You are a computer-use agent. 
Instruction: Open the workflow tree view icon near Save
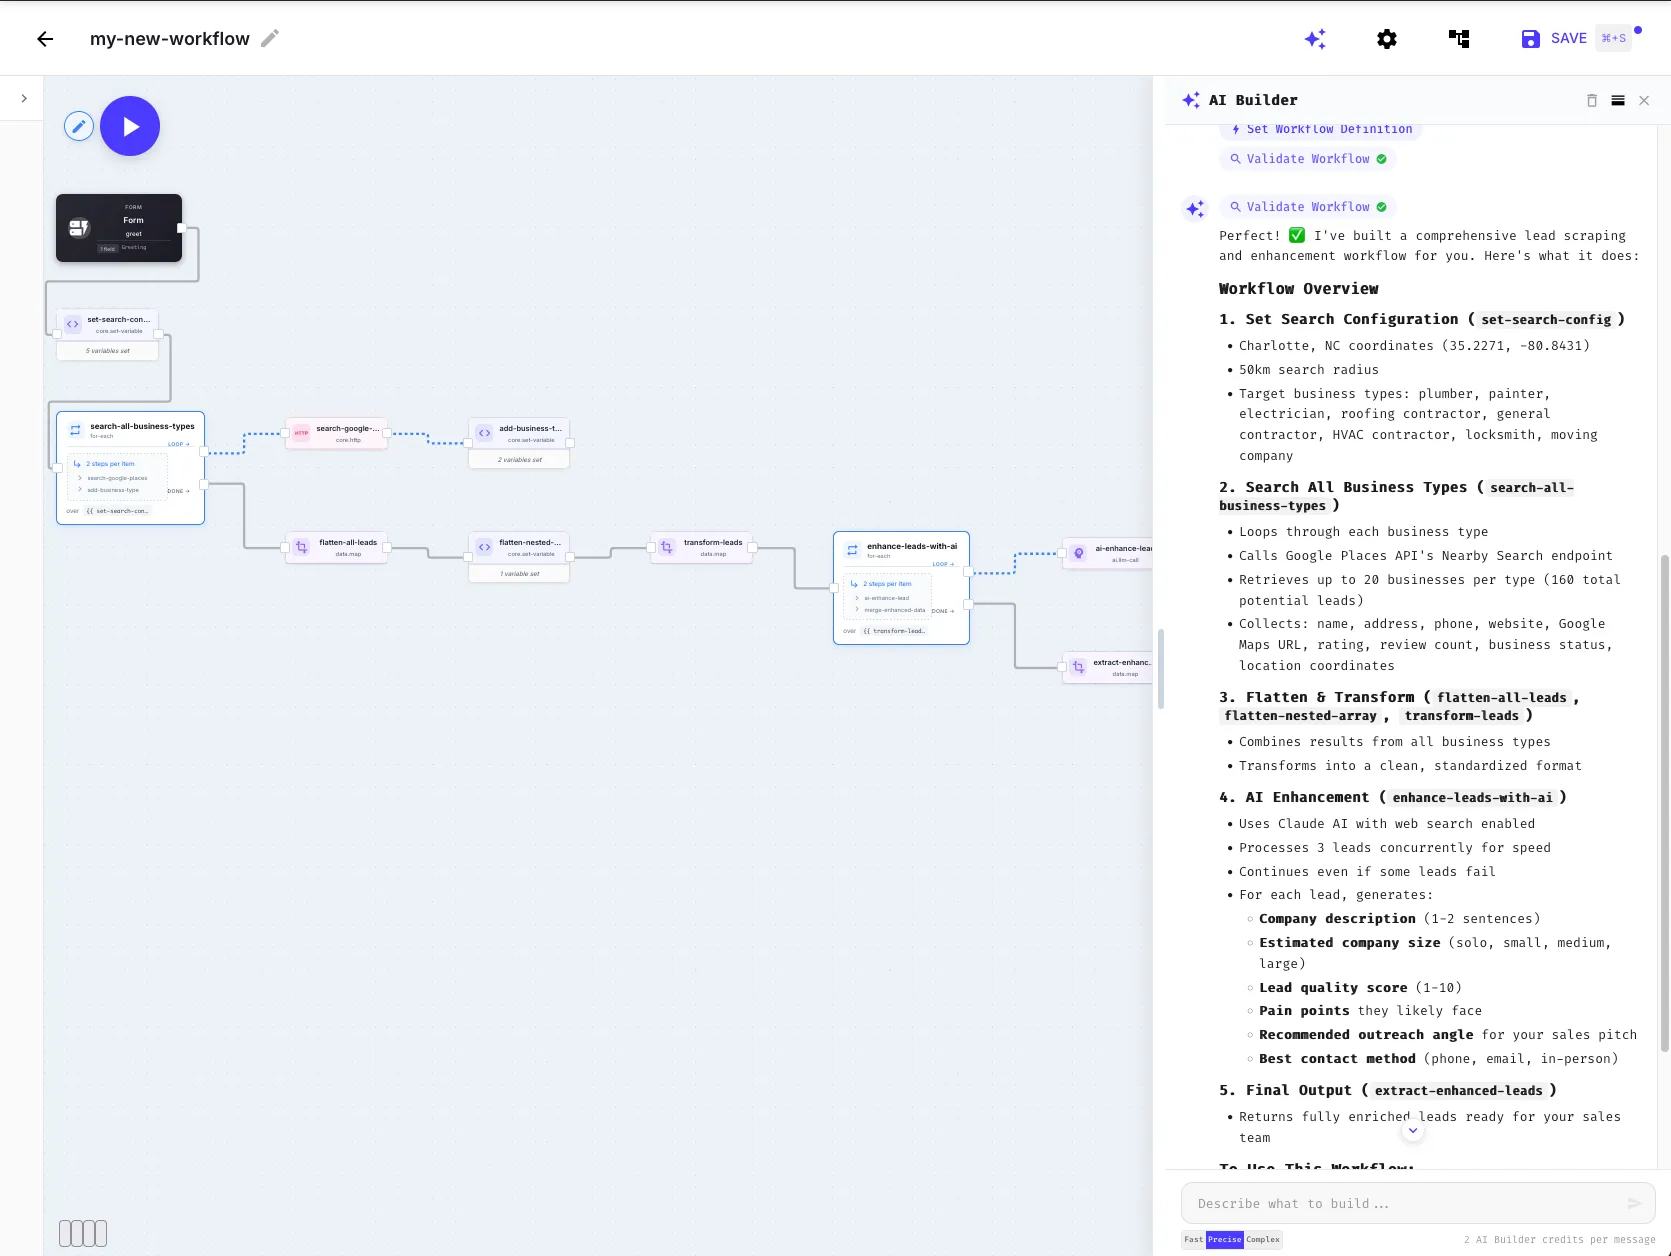point(1459,39)
